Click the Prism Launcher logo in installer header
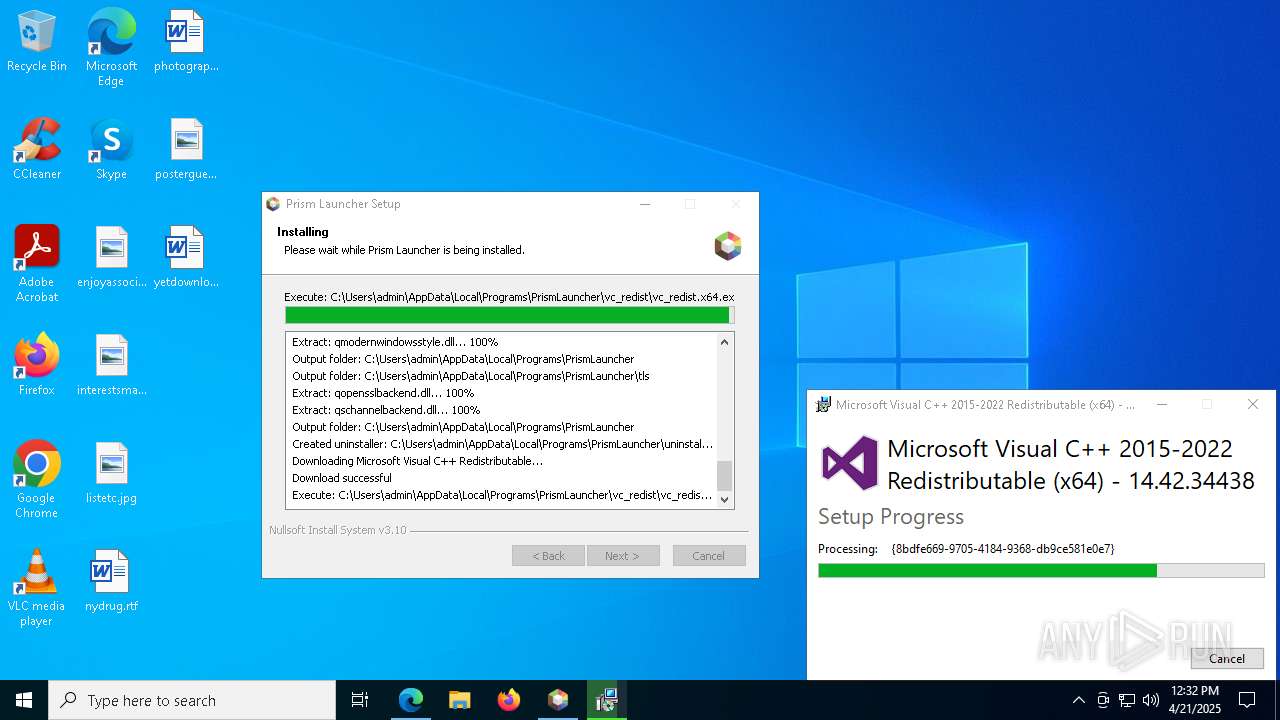Screen dimensions: 1280x720 coord(728,245)
